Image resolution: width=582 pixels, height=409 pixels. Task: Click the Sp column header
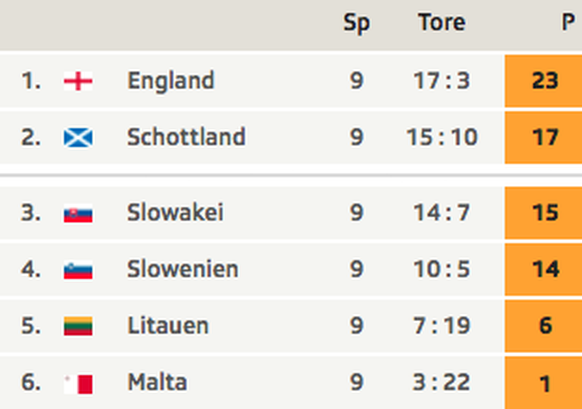click(356, 23)
